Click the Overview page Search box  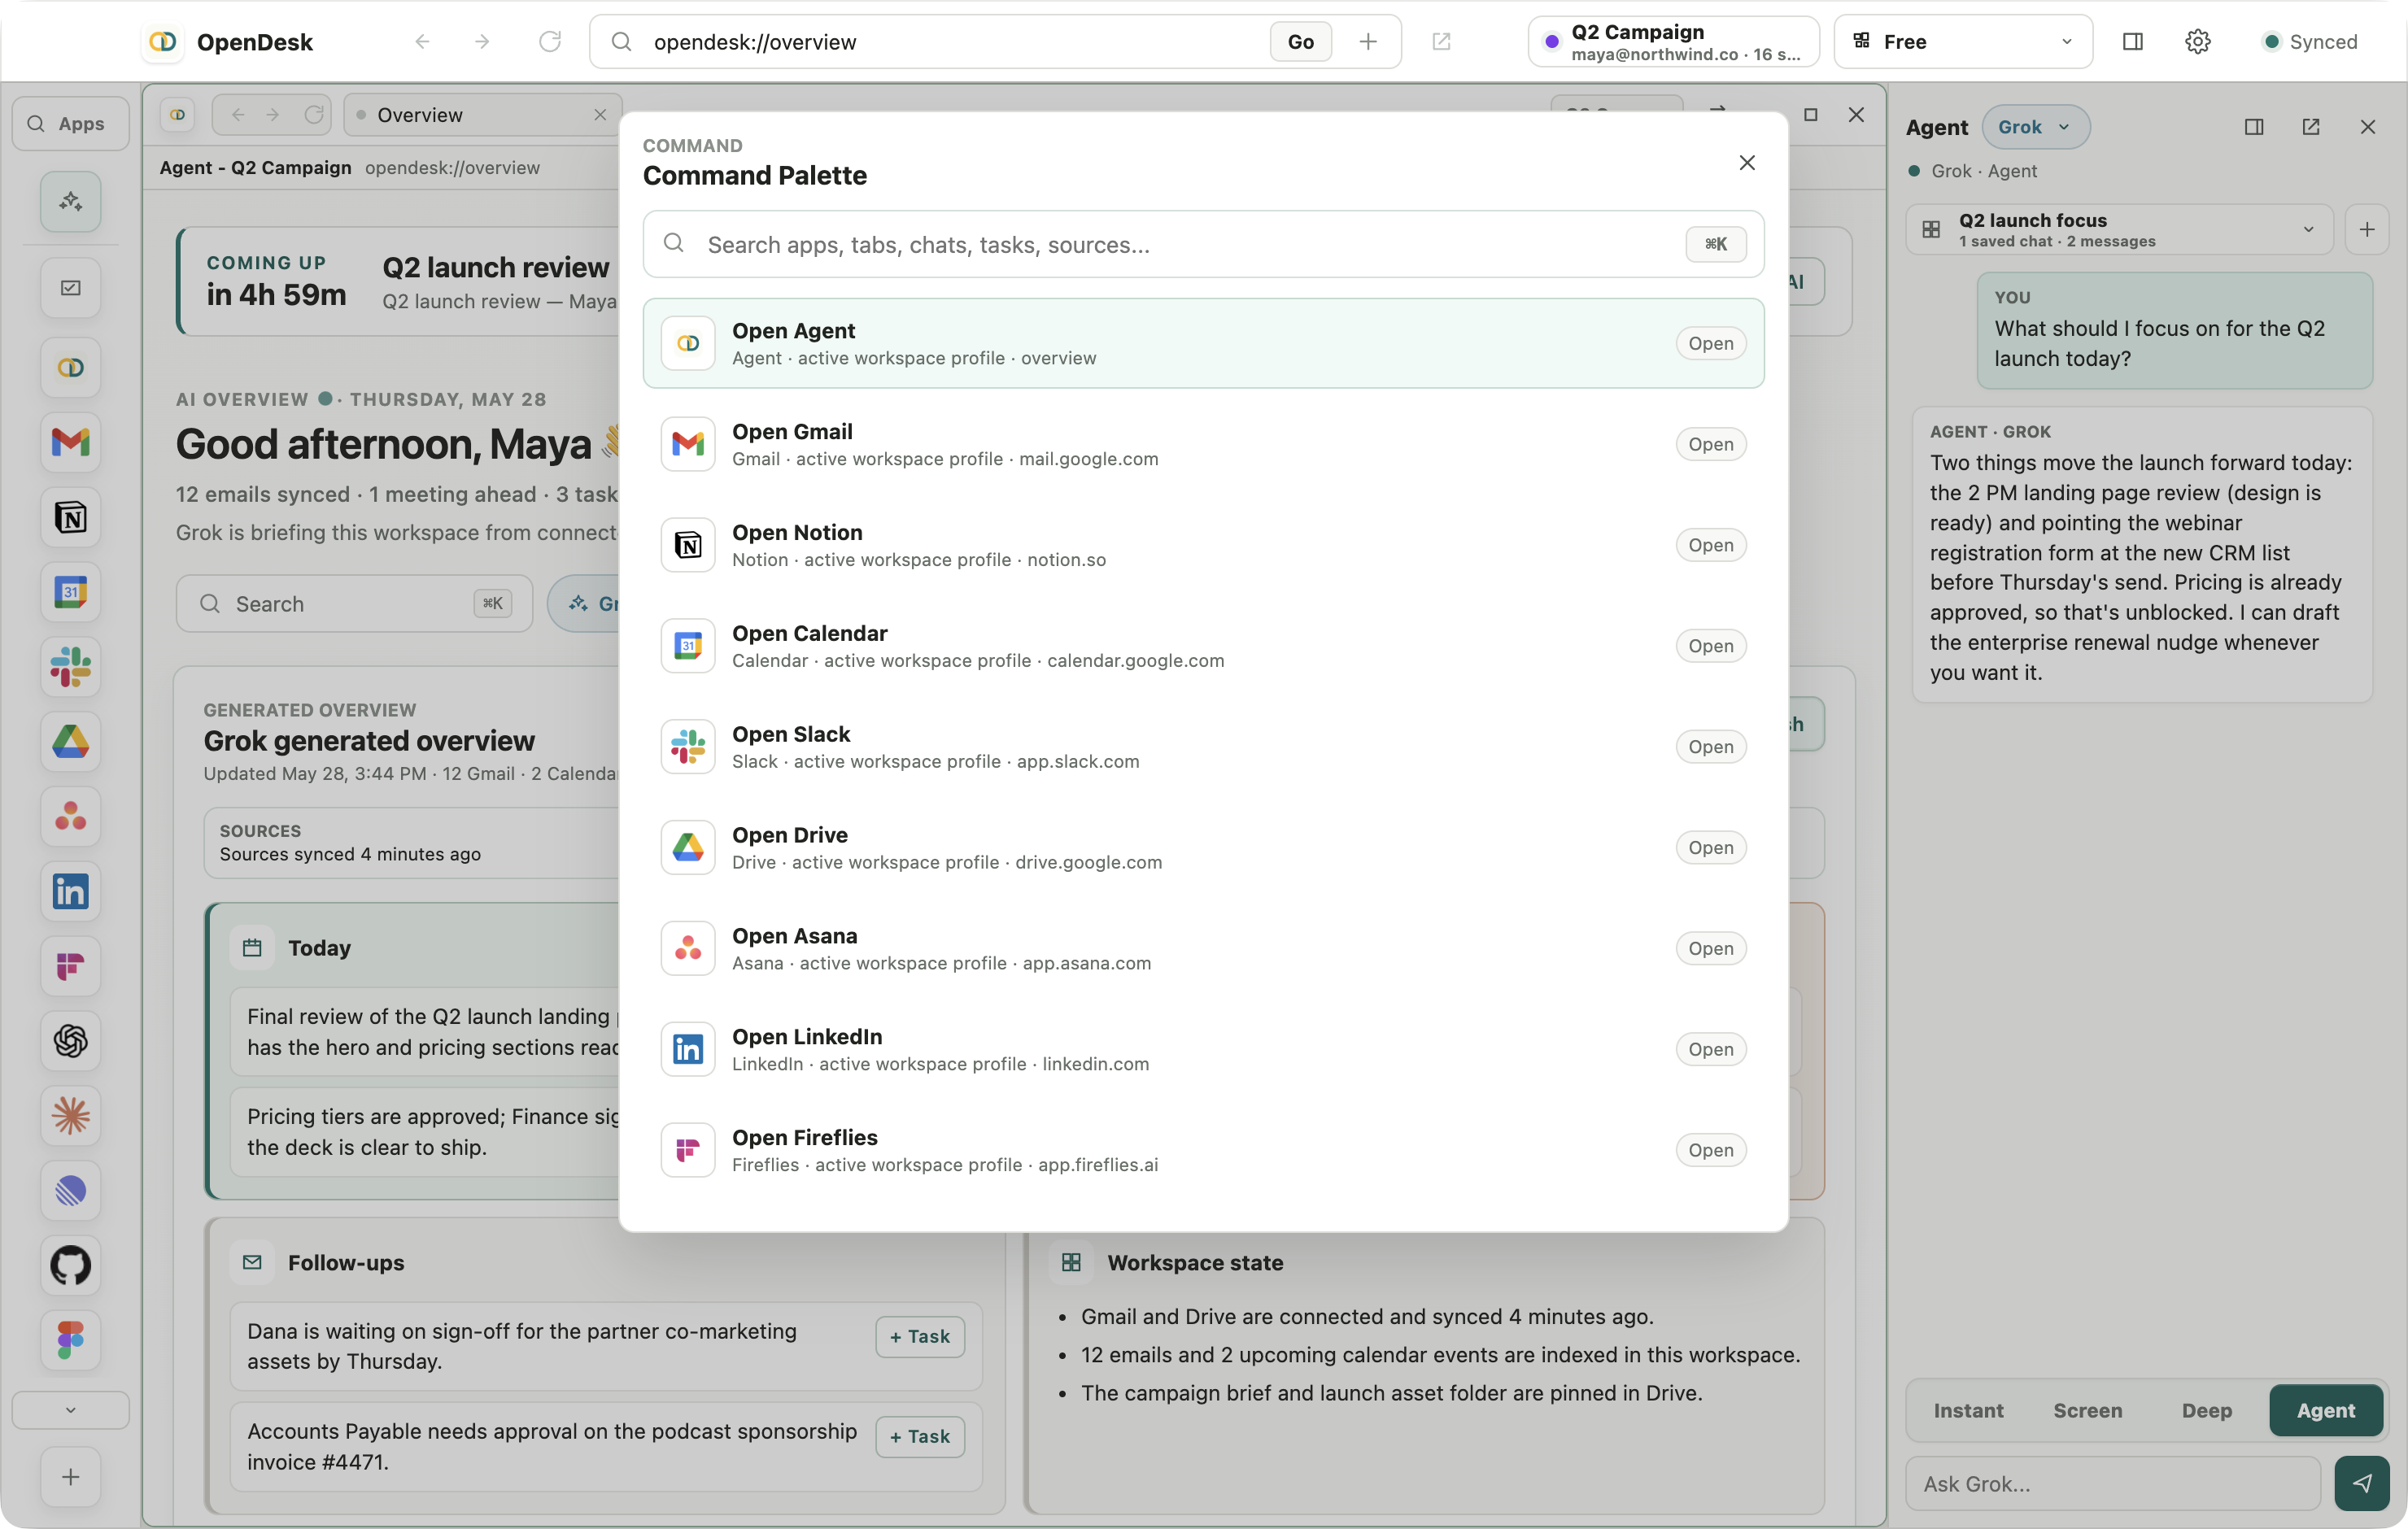click(354, 603)
